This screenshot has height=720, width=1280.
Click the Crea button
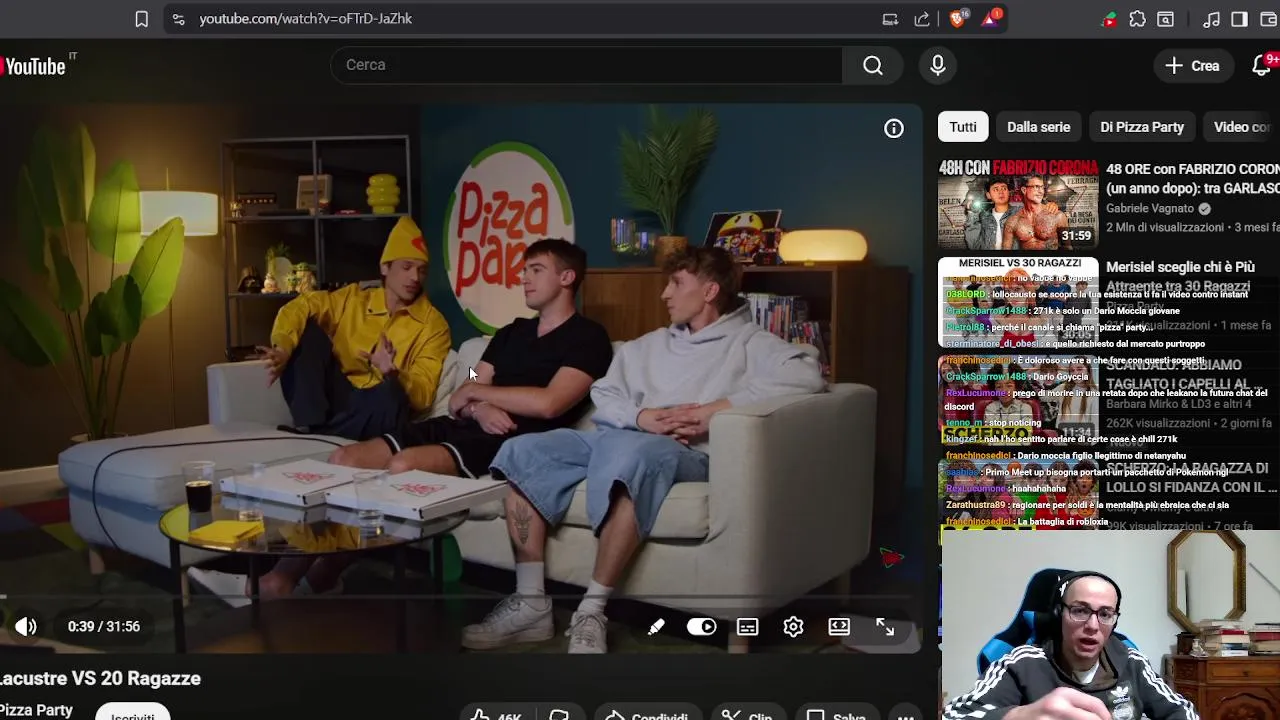click(x=1192, y=65)
